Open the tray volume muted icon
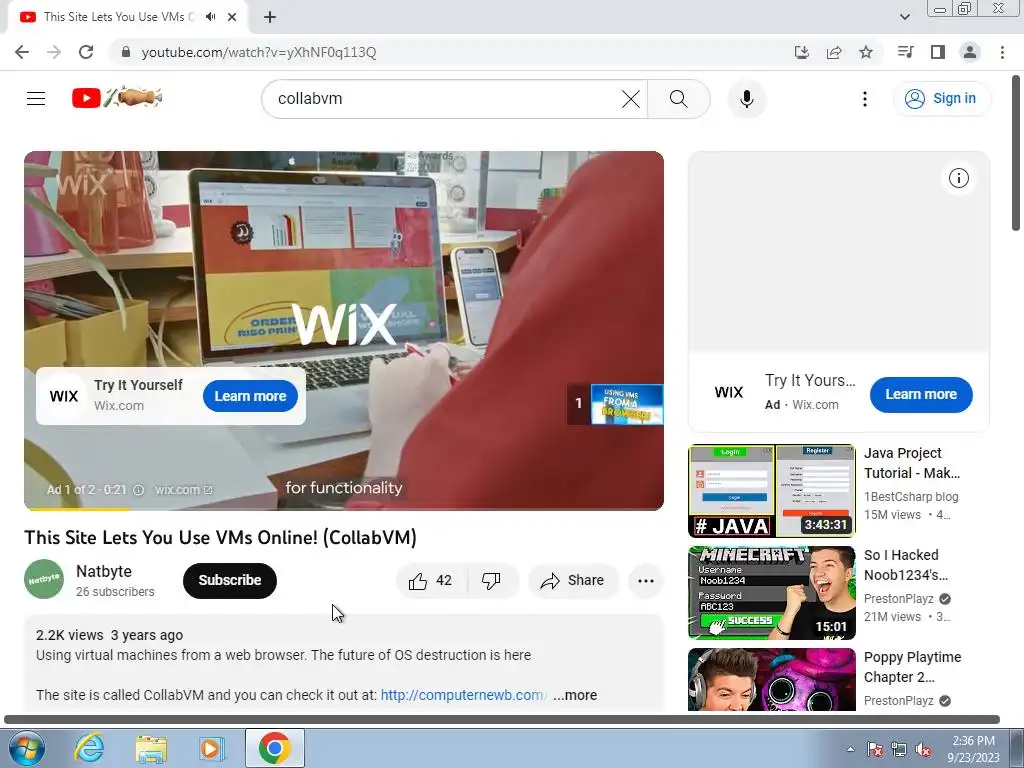1024x768 pixels. [x=923, y=750]
